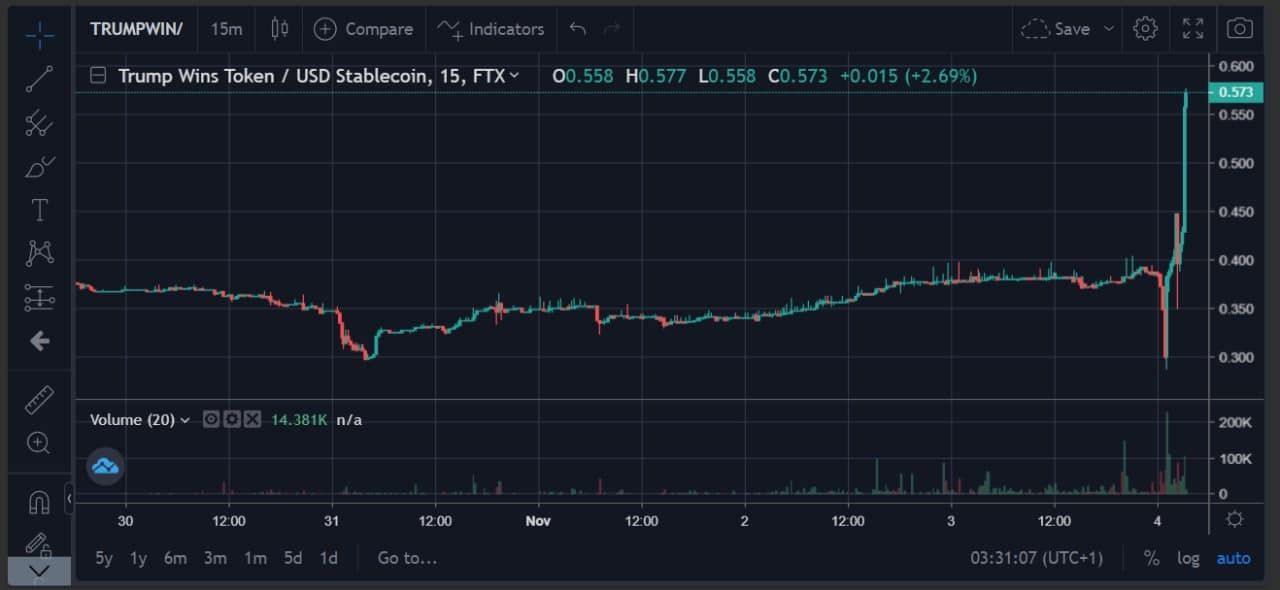The width and height of the screenshot is (1280, 590).
Task: Enable the magnet snapping tool
Action: [40, 501]
